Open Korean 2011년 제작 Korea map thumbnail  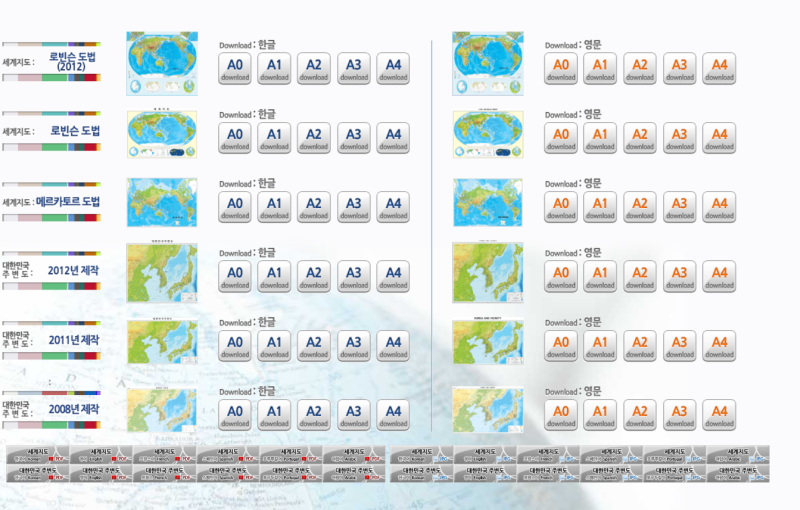[x=162, y=341]
